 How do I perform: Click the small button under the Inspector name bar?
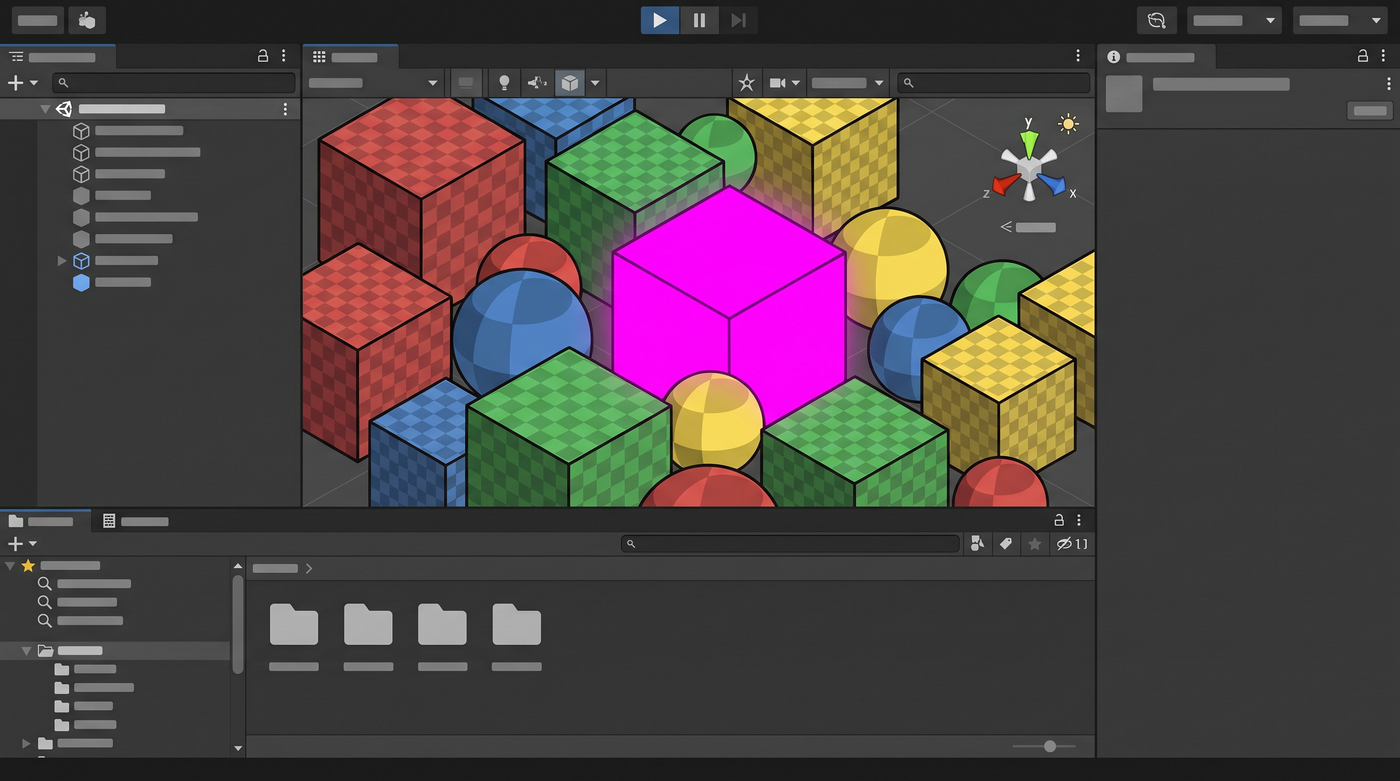1370,111
